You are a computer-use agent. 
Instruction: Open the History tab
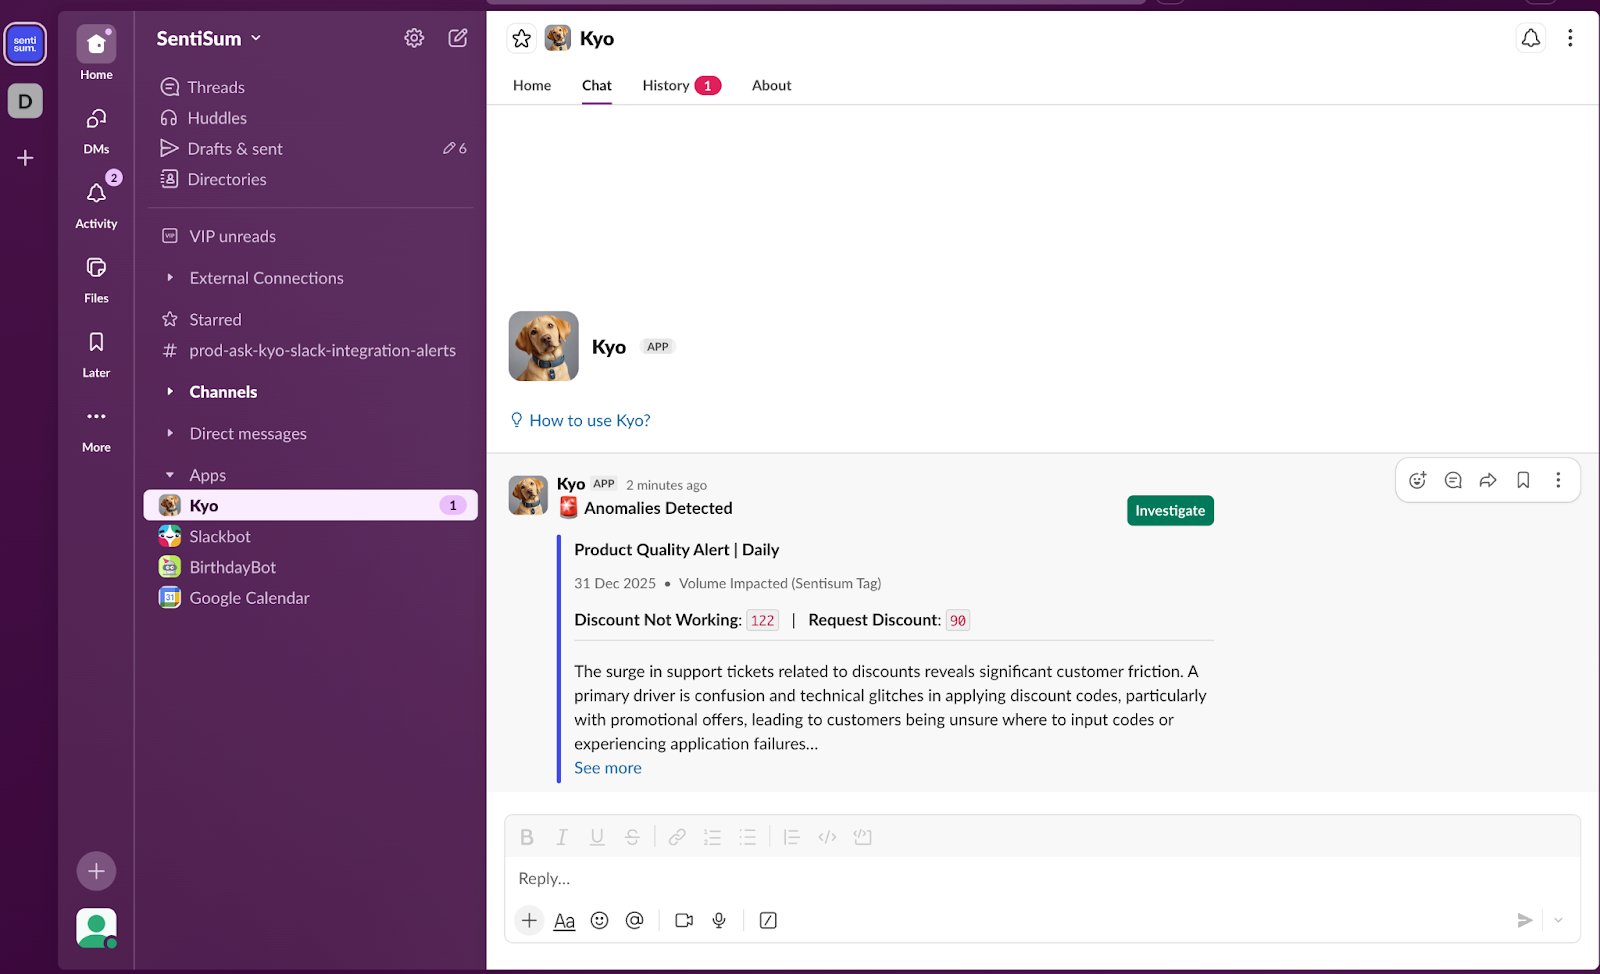coord(681,85)
